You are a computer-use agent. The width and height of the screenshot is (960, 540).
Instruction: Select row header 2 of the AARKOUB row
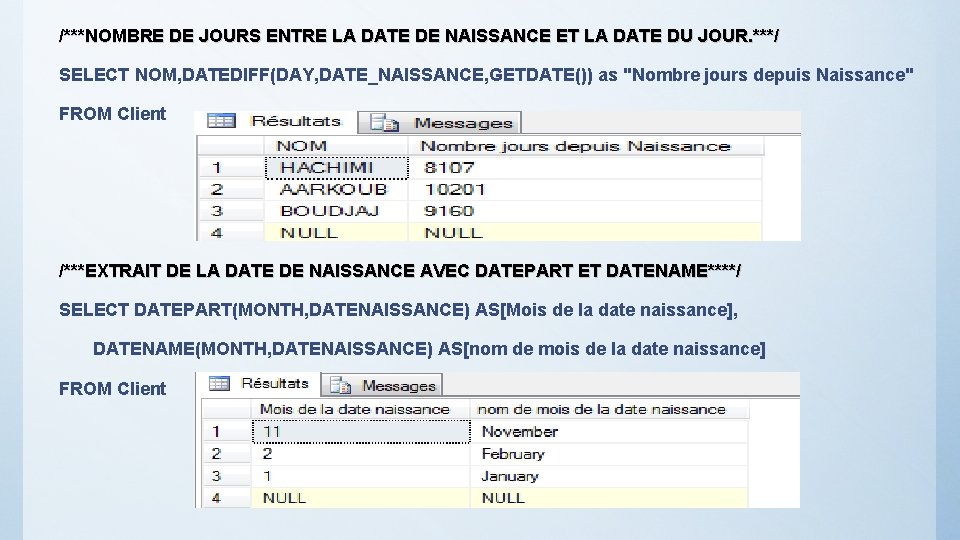(231, 190)
